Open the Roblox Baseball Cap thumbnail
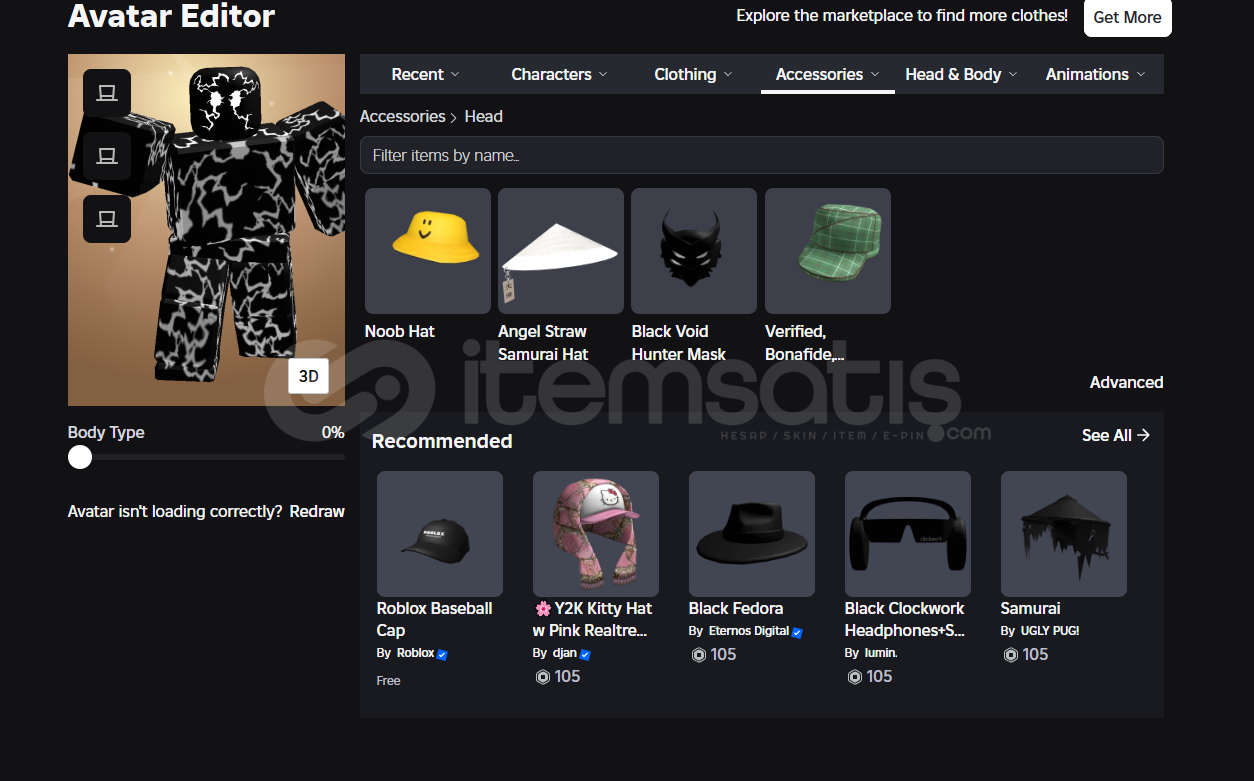Screen dimensions: 1254x781 pyautogui.click(x=440, y=534)
